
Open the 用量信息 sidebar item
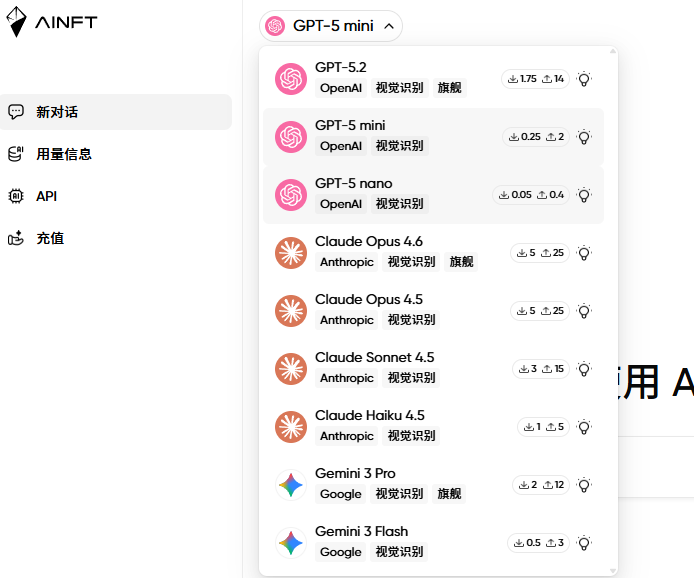[x=64, y=154]
